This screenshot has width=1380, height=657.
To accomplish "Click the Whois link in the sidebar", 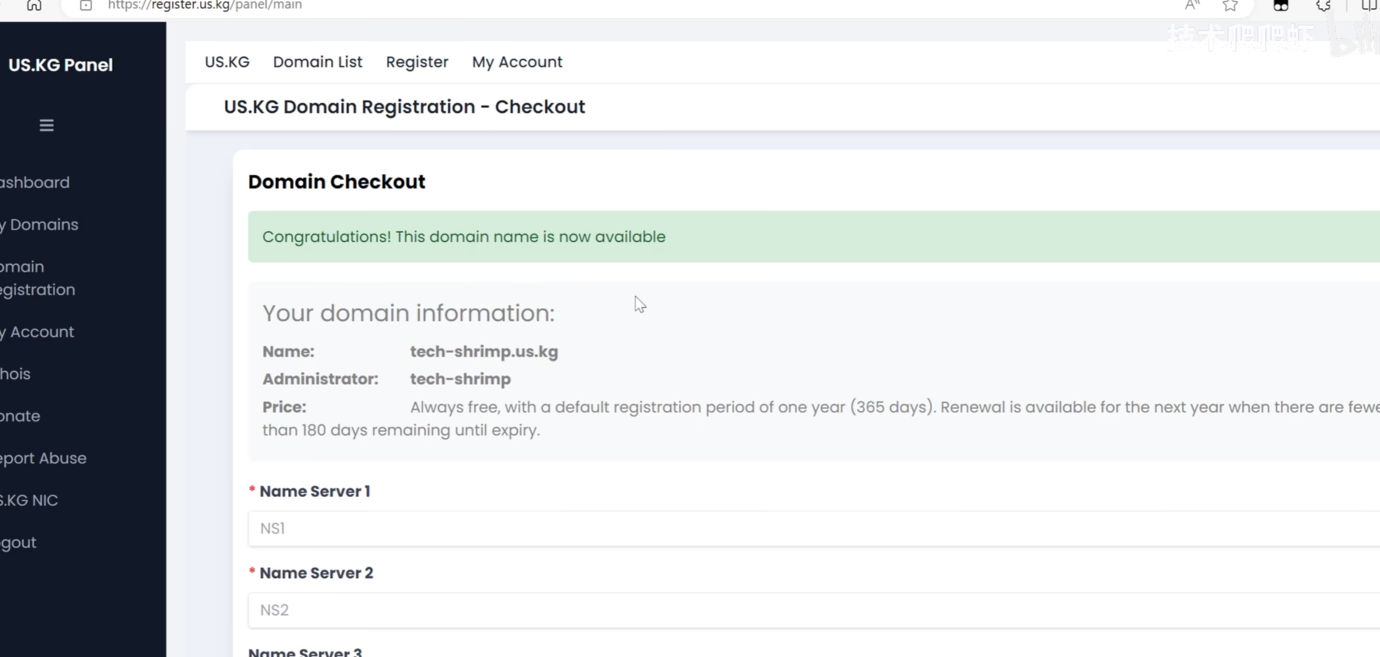I will click(16, 374).
